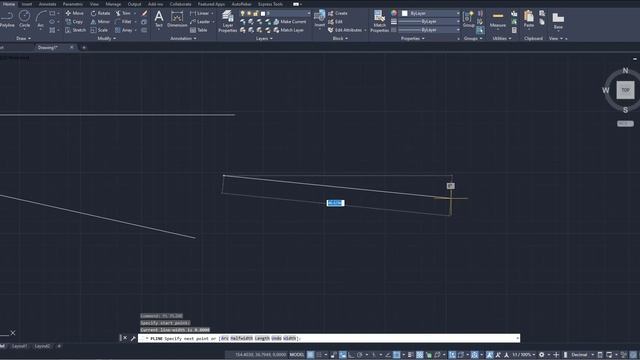Toggle the layer freeze sun icon

[249, 13]
